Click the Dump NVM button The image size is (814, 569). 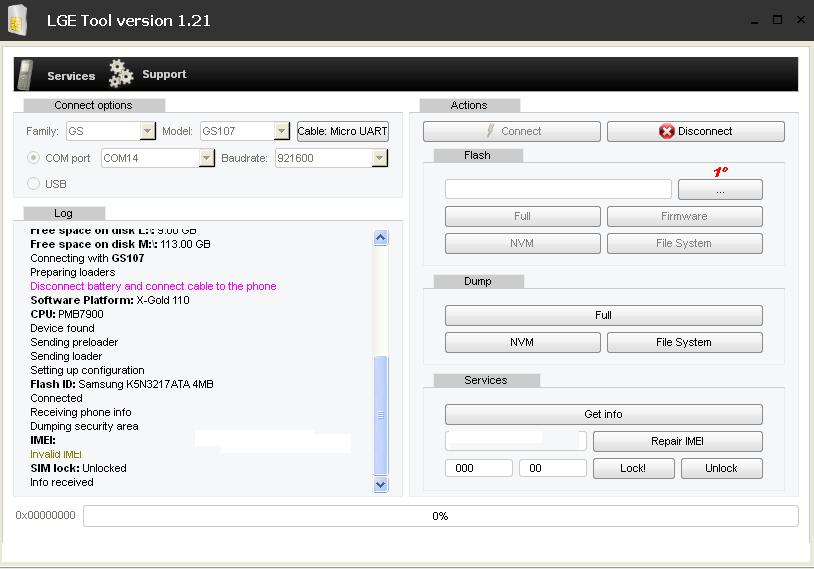click(522, 343)
